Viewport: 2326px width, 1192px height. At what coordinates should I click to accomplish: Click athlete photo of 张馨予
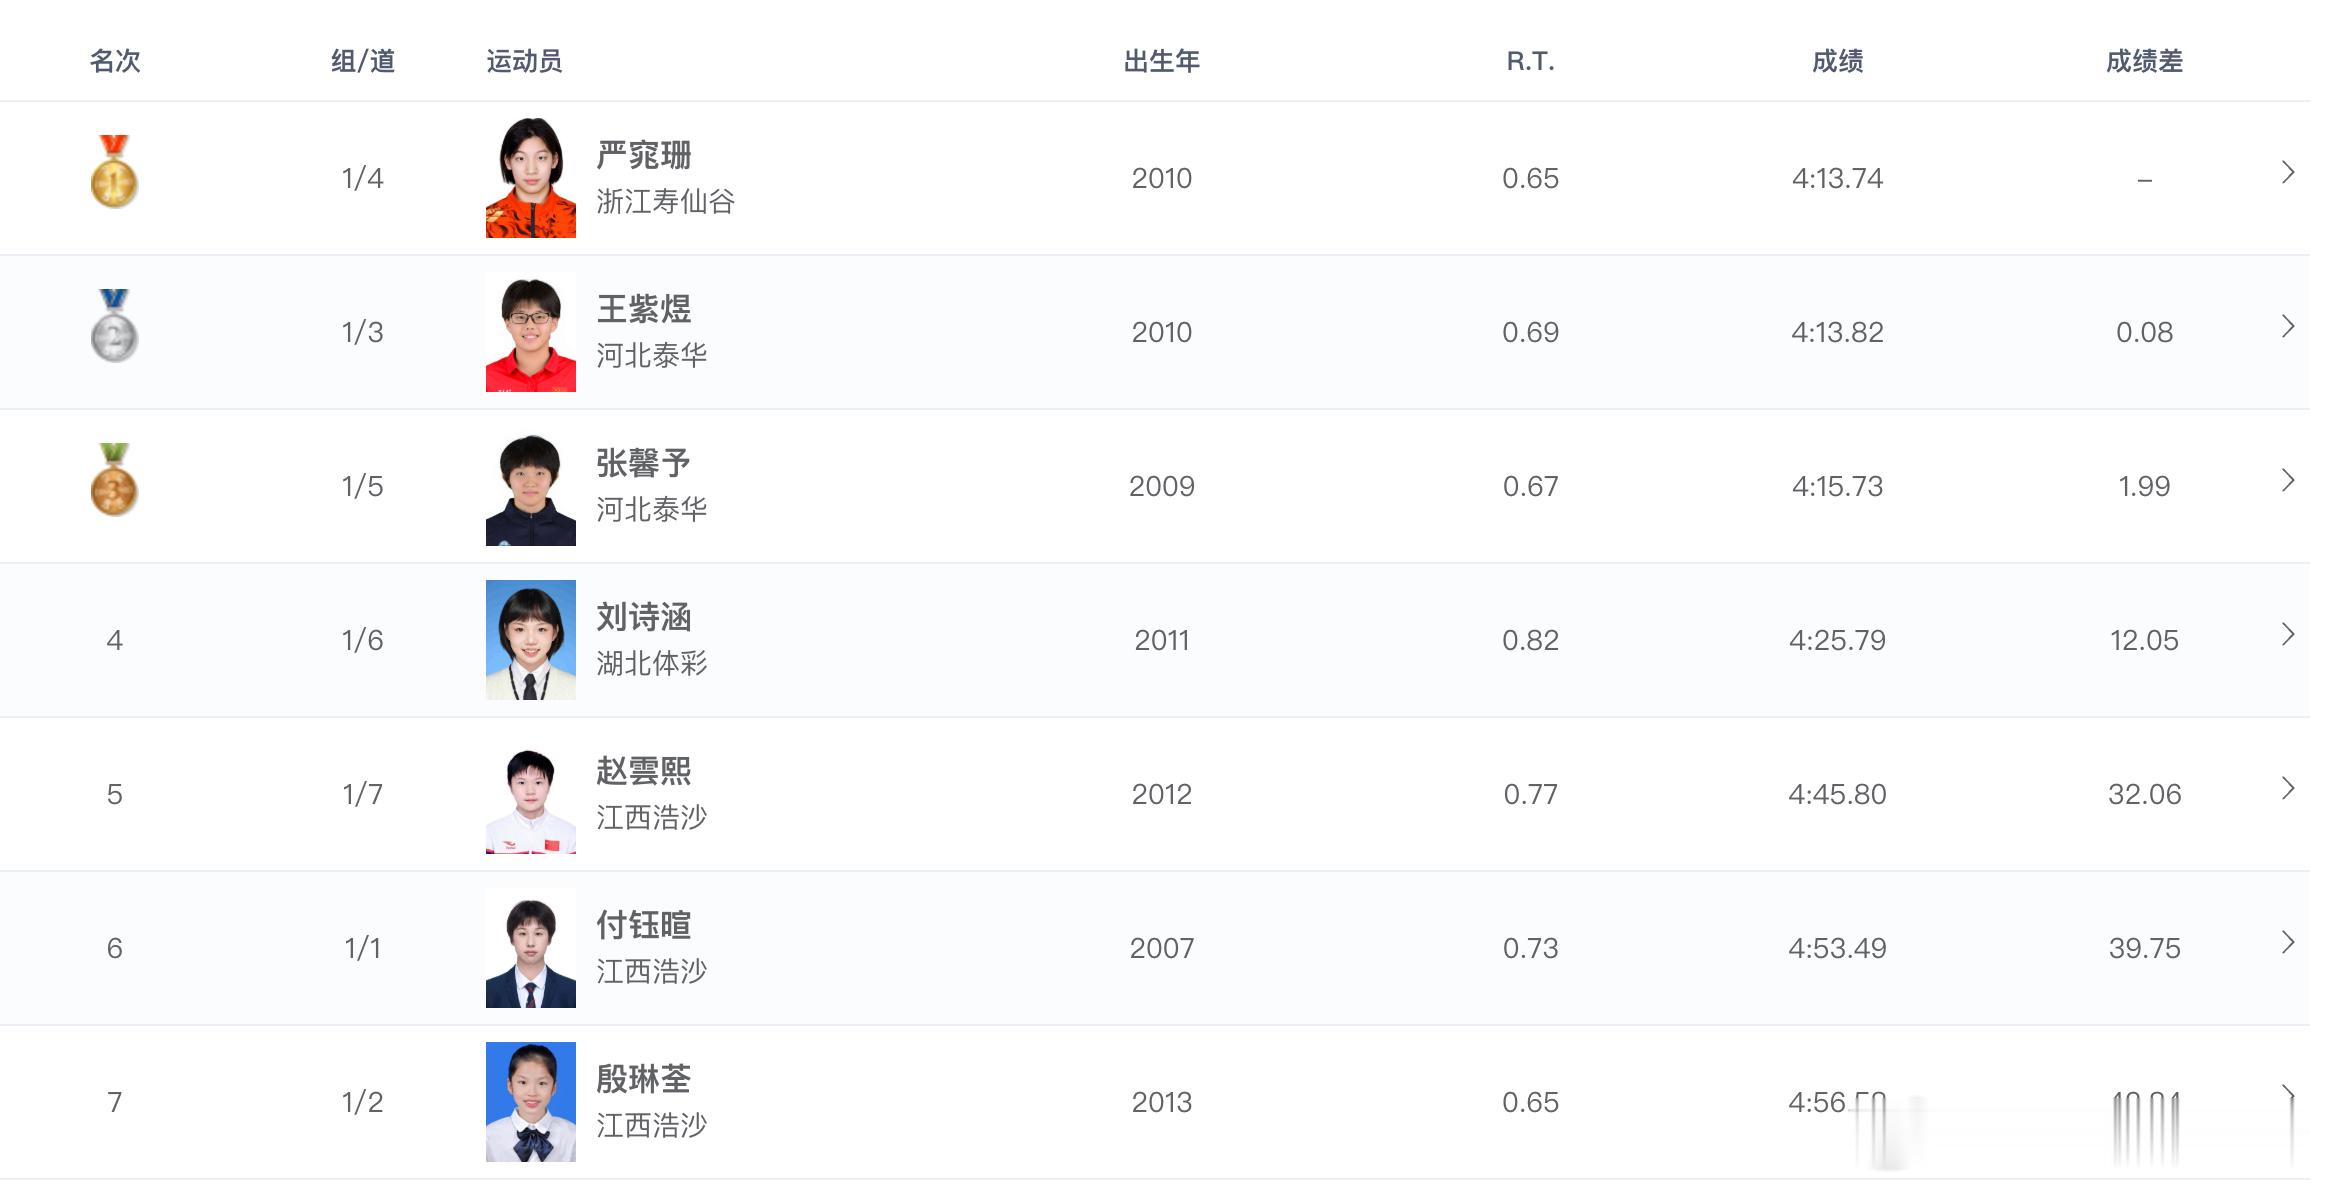(531, 486)
